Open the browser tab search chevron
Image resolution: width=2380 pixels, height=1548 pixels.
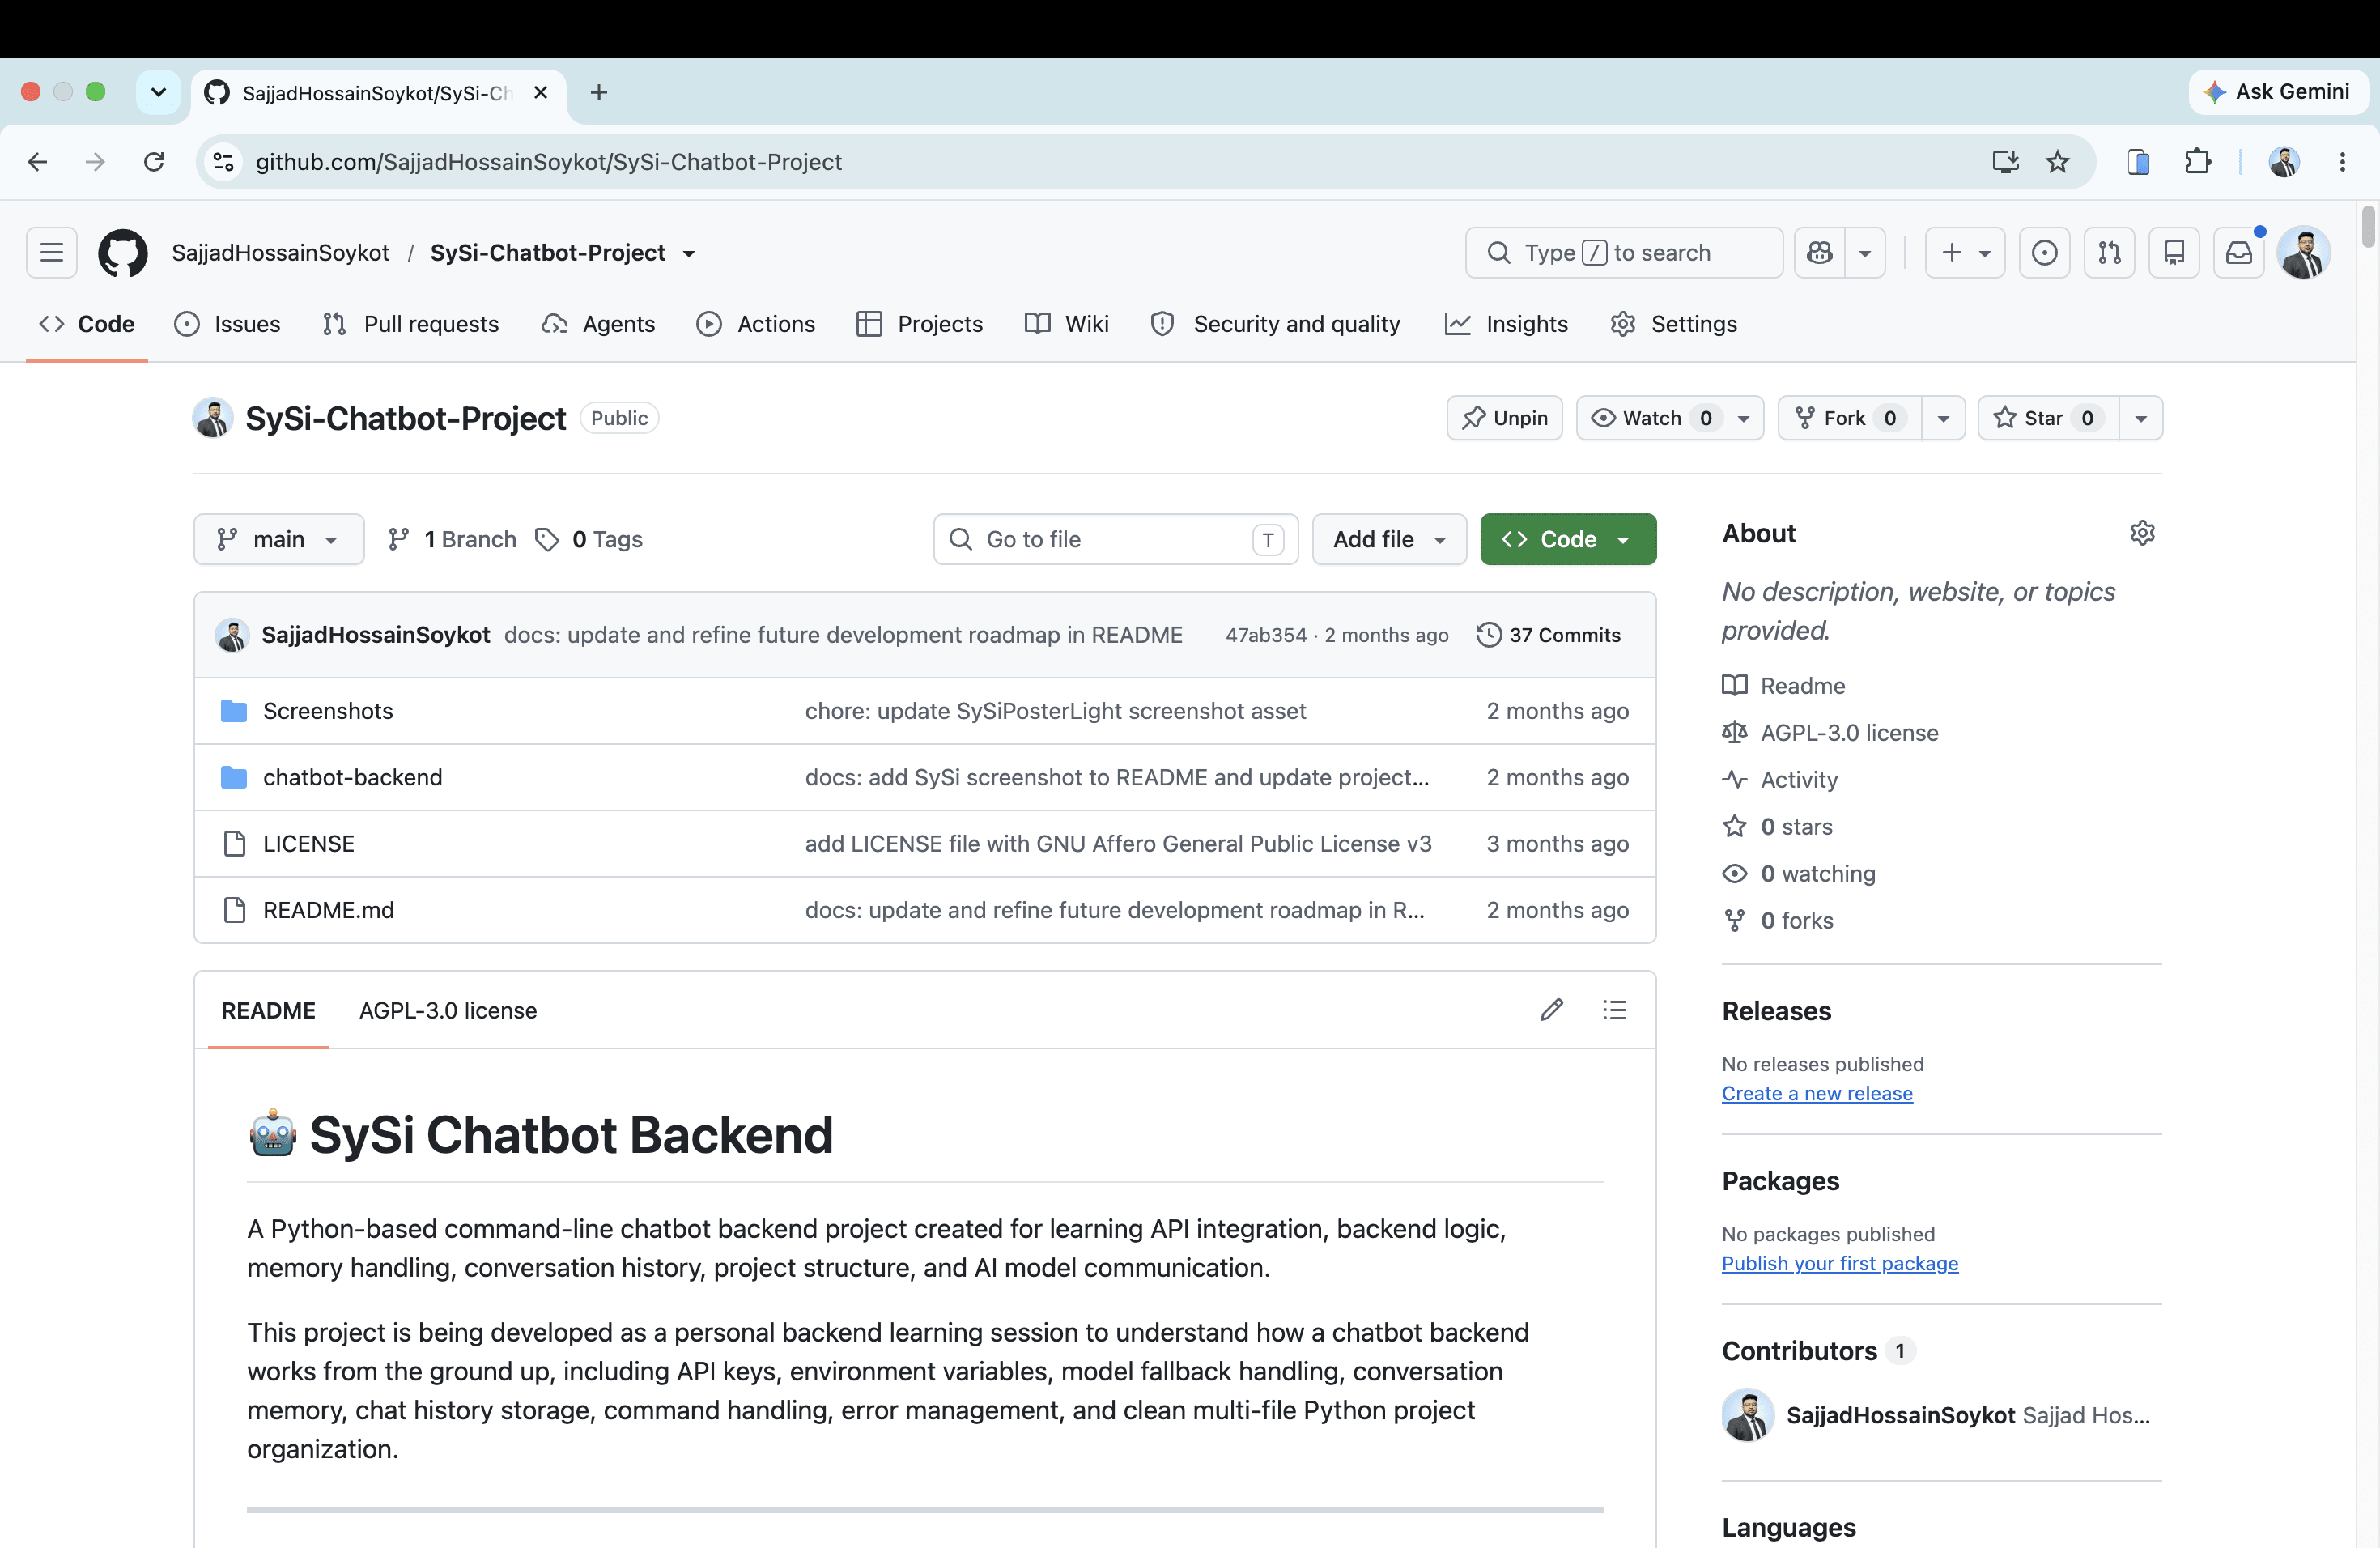(158, 93)
